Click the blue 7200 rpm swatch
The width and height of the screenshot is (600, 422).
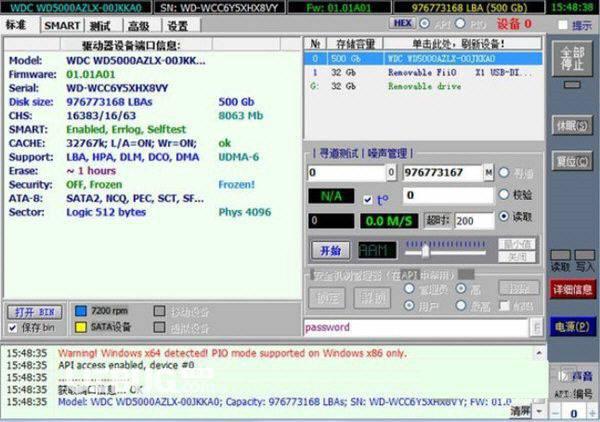point(81,311)
